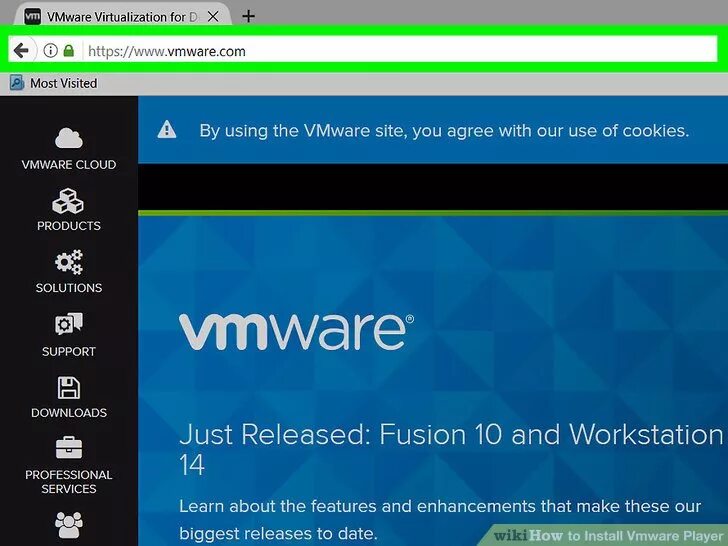Viewport: 728px width, 546px height.
Task: Go back using the browser back arrow
Action: point(21,50)
